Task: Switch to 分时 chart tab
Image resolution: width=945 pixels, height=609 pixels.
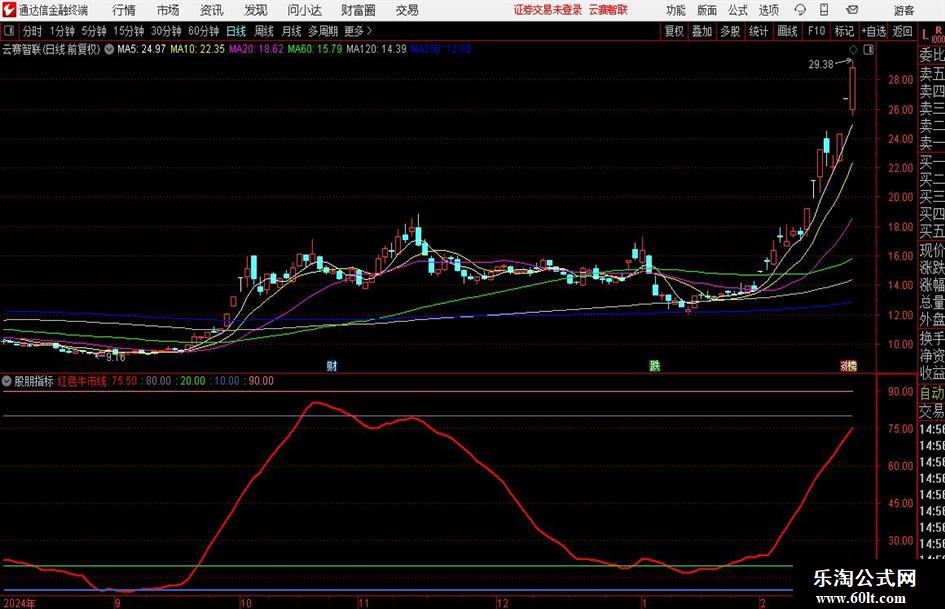Action: click(33, 31)
